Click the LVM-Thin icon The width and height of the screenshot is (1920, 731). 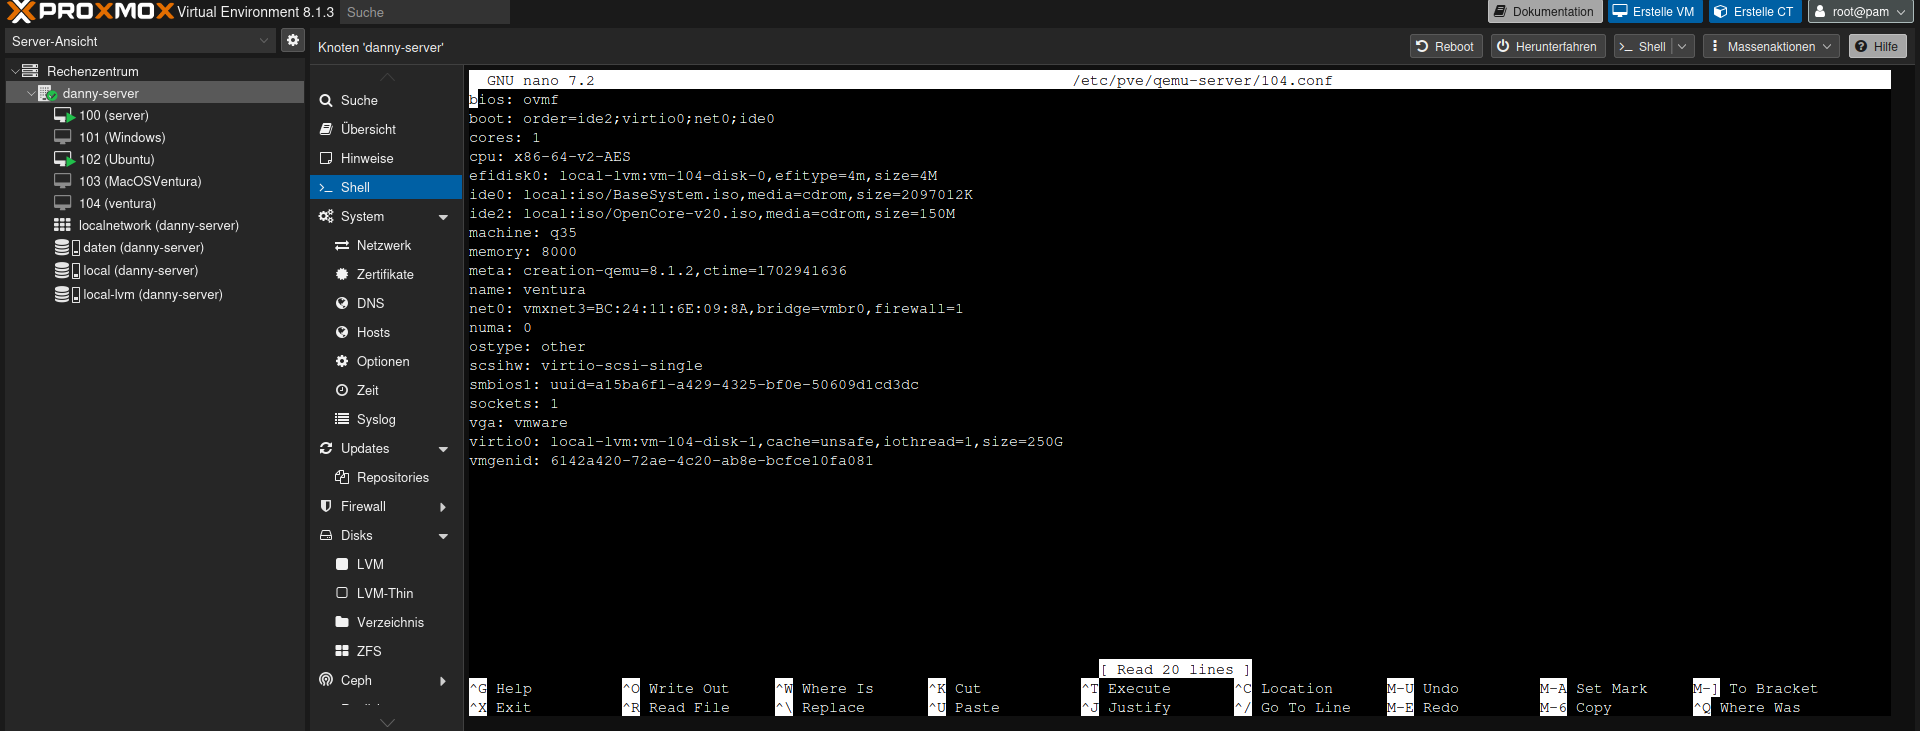(342, 593)
